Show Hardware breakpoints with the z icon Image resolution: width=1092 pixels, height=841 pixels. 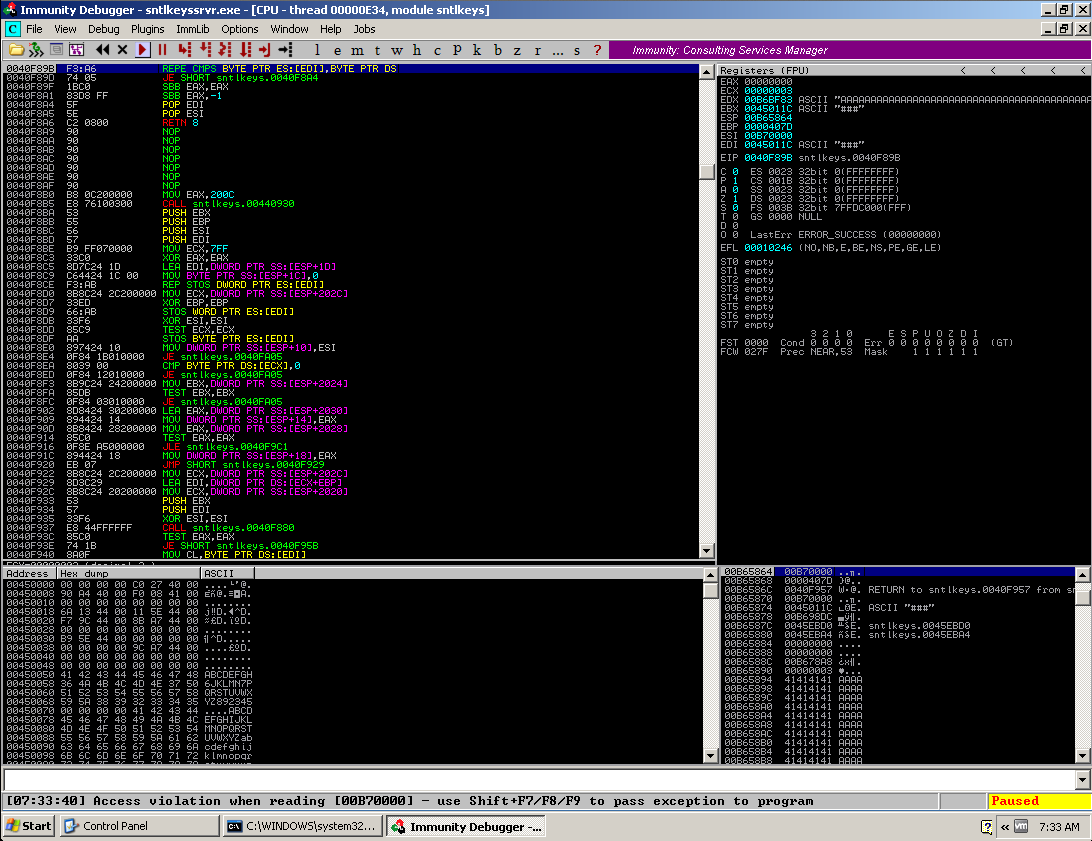517,50
